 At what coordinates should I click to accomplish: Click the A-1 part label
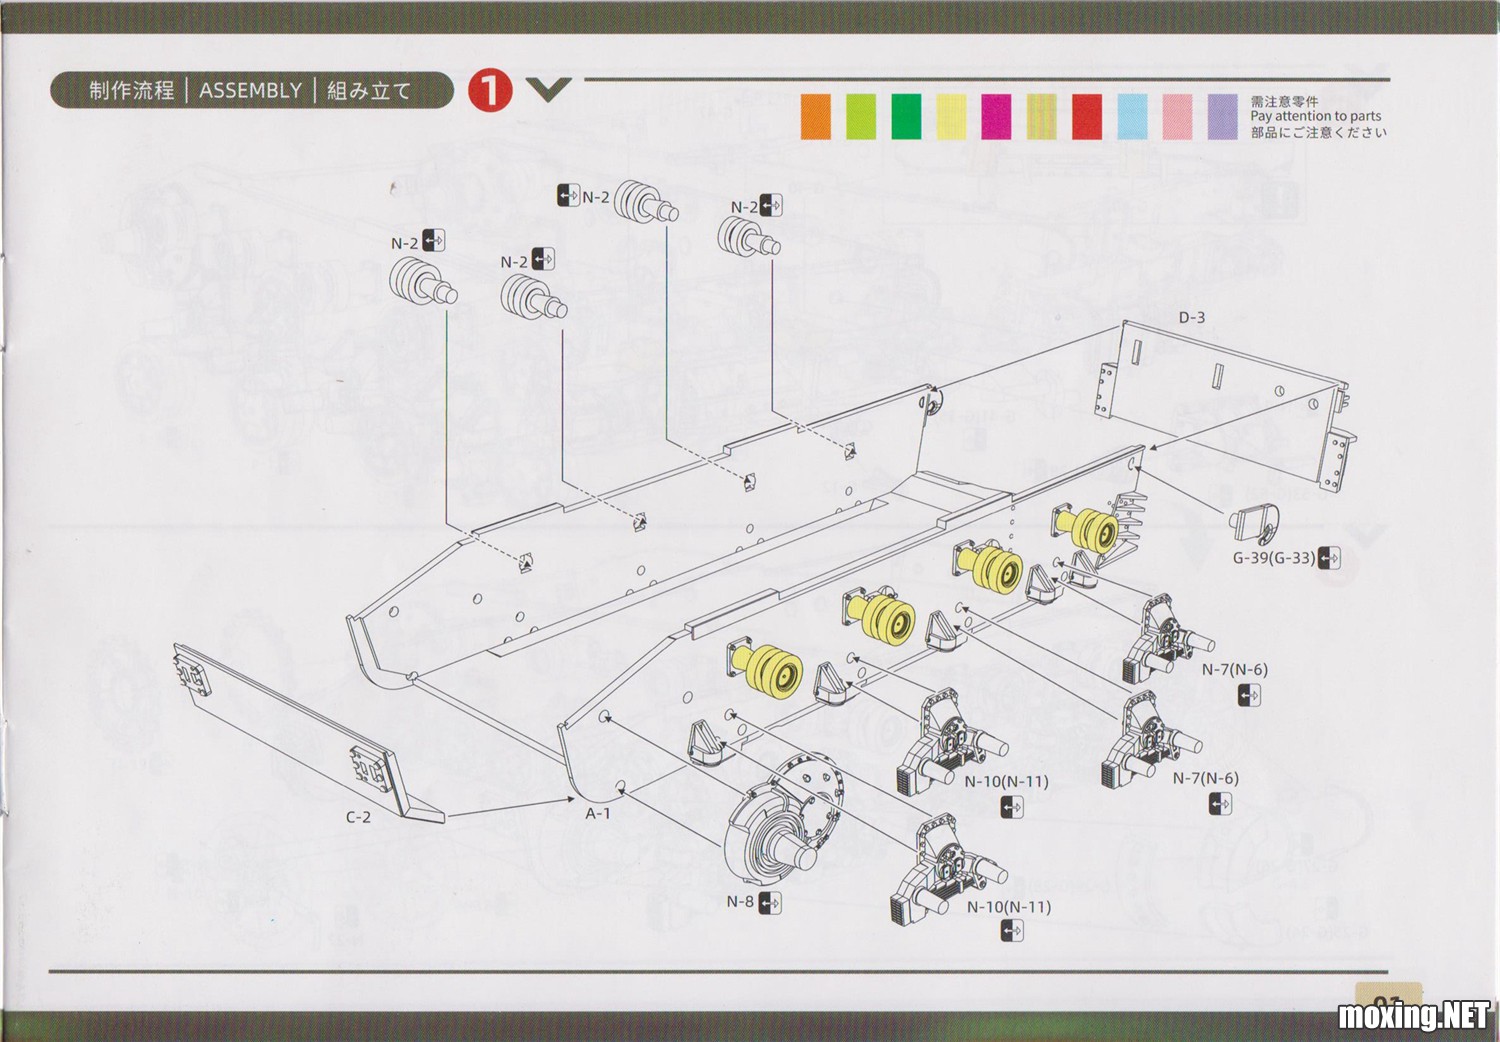[x=597, y=814]
